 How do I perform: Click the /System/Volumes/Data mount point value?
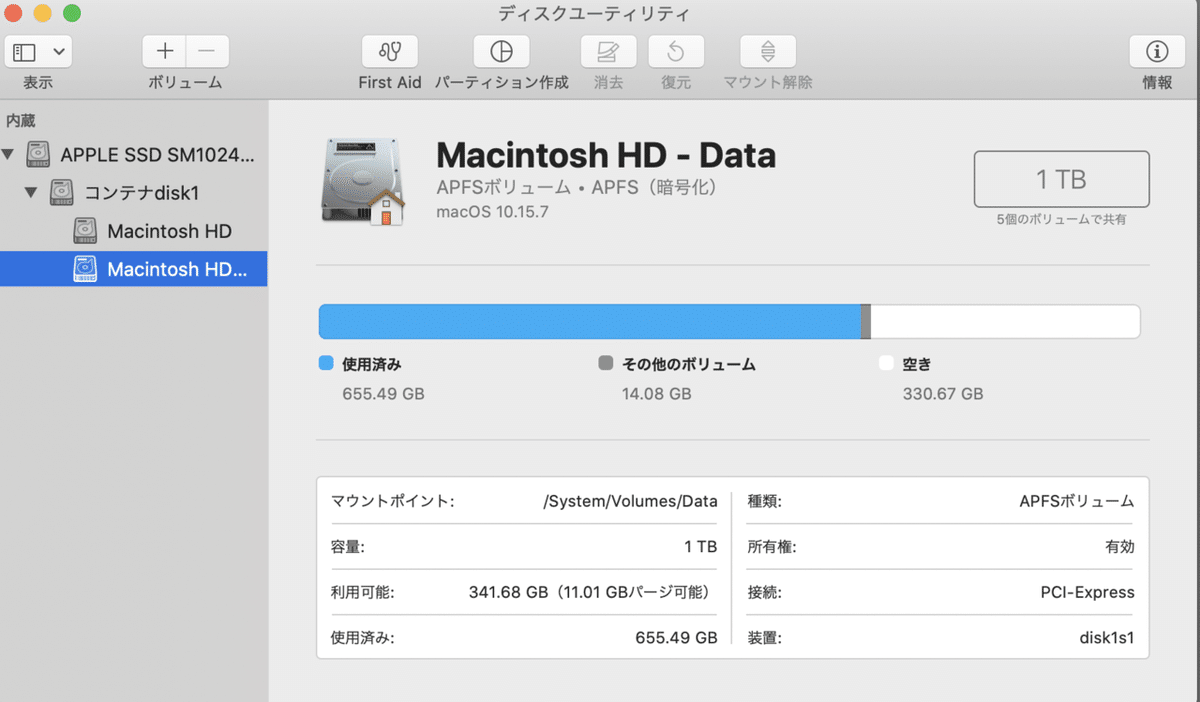click(x=630, y=501)
